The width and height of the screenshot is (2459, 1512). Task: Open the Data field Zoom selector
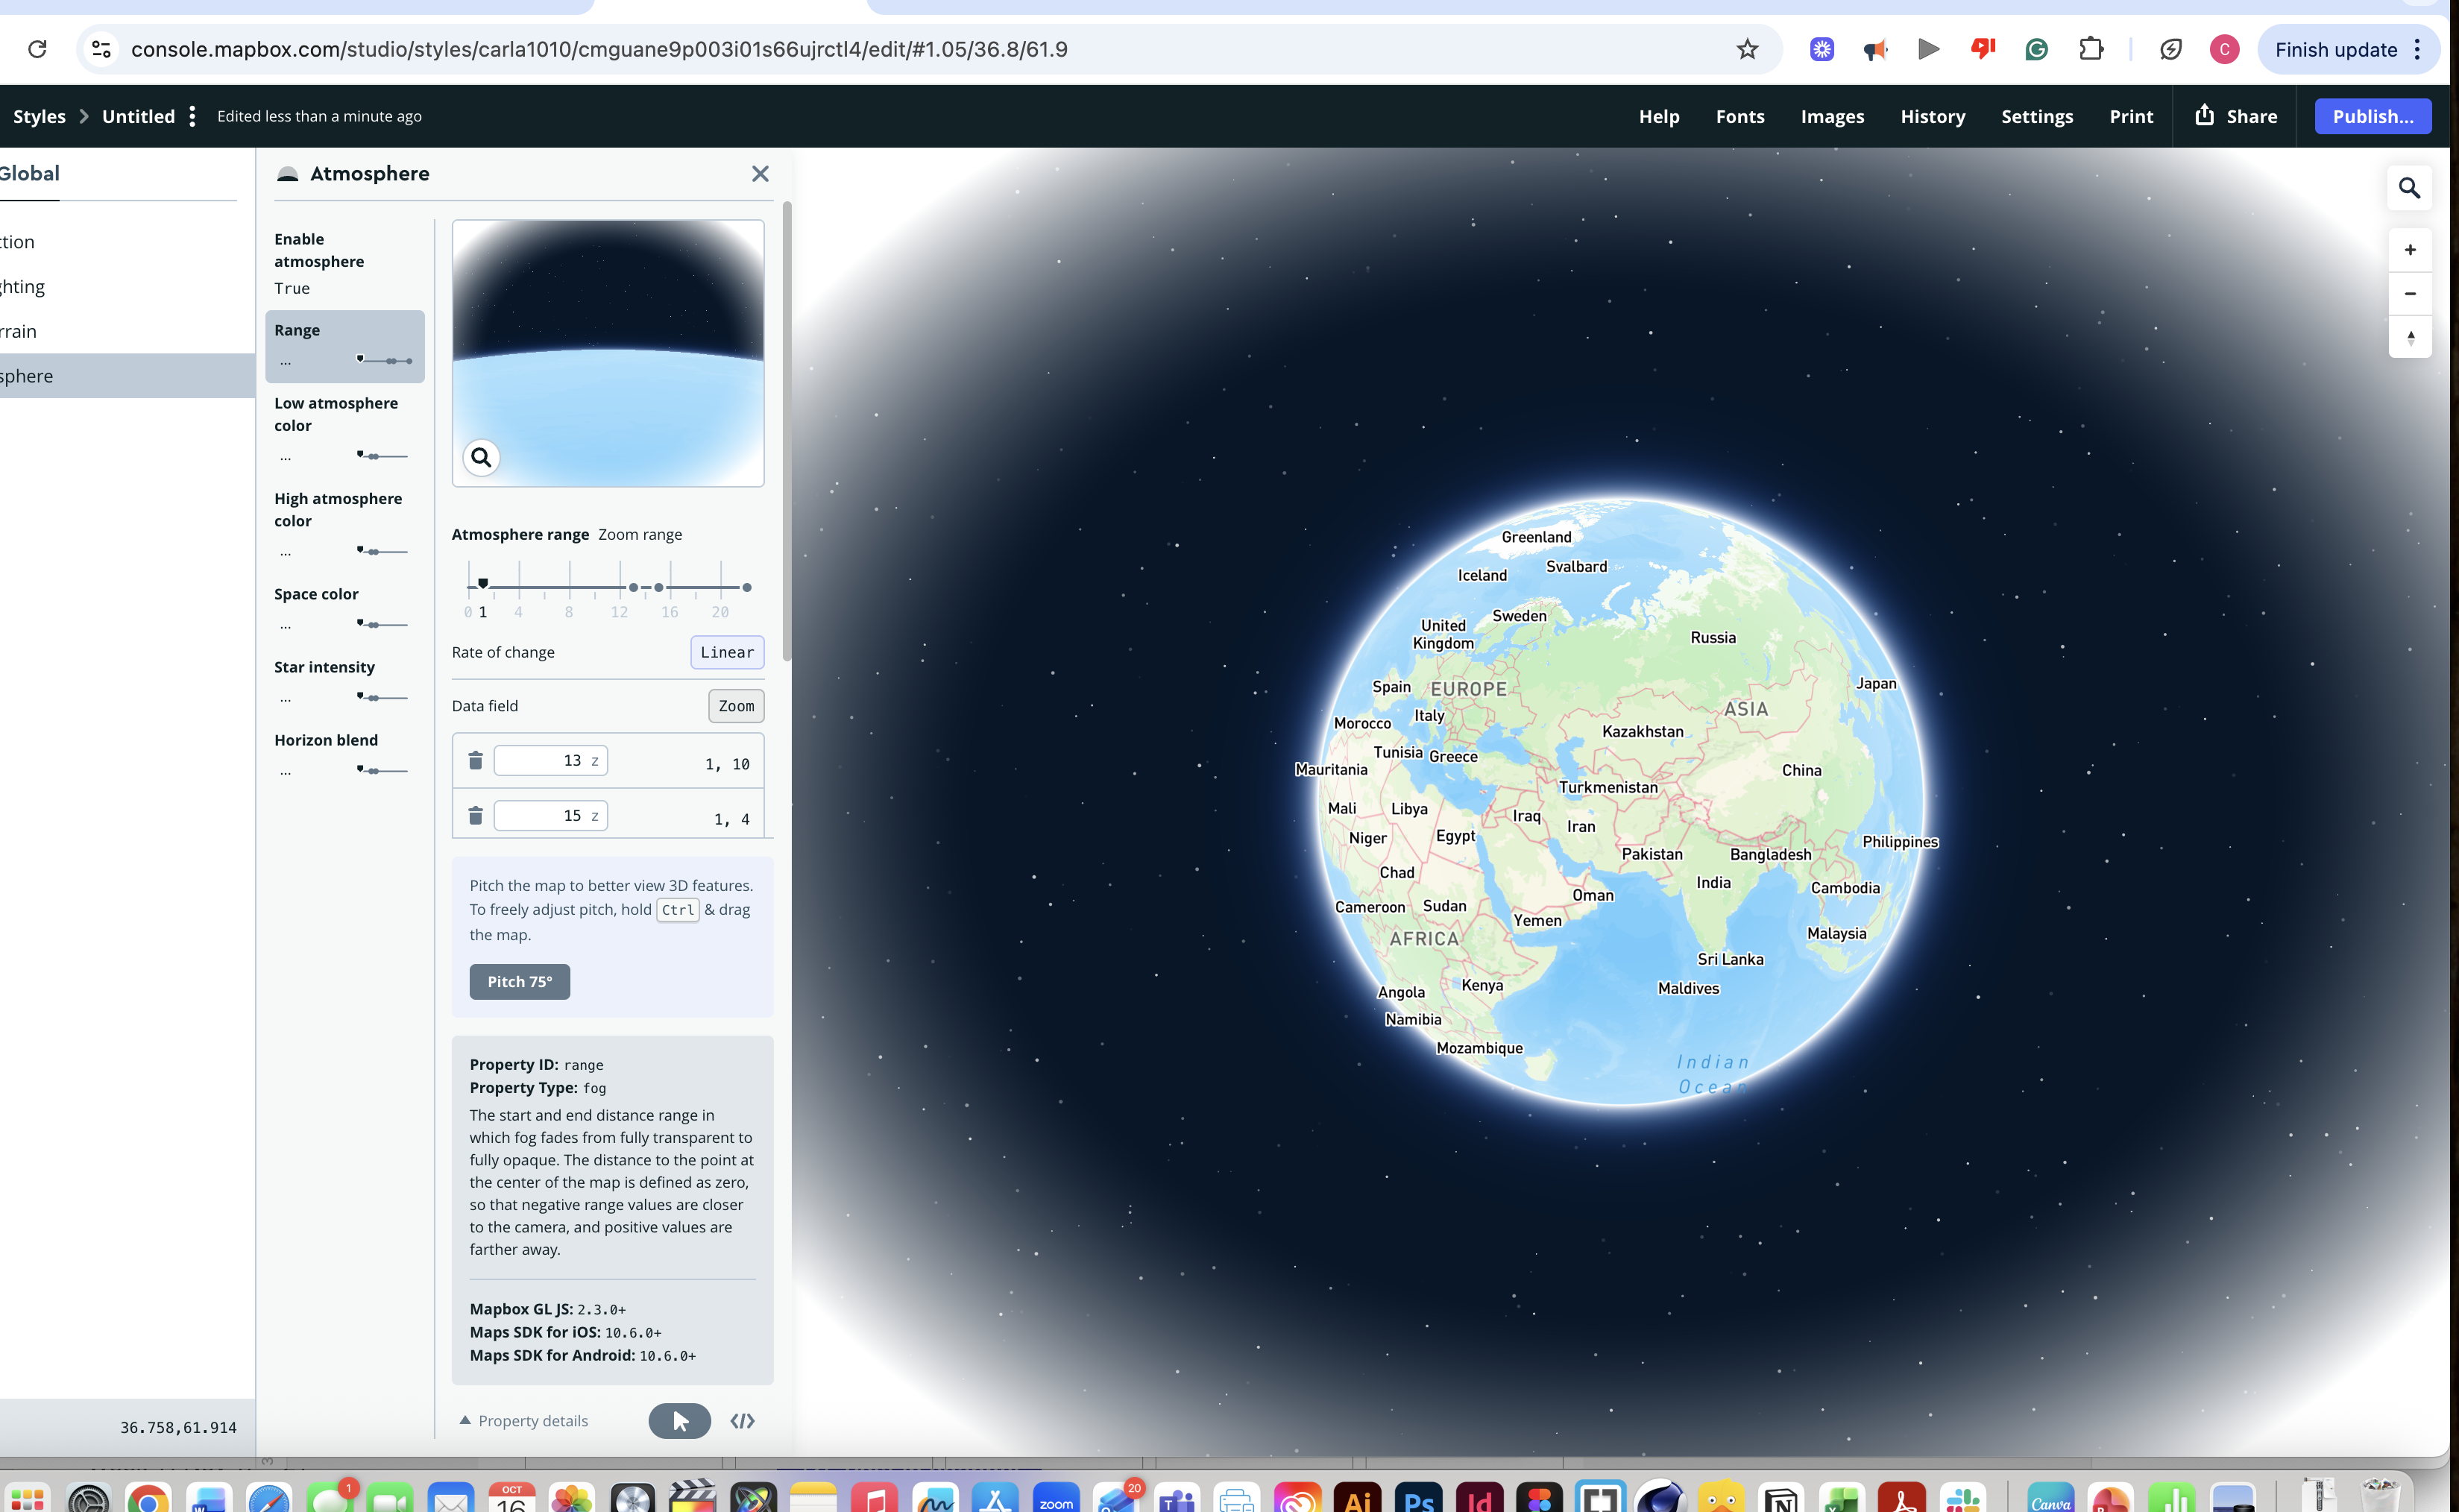click(x=736, y=706)
